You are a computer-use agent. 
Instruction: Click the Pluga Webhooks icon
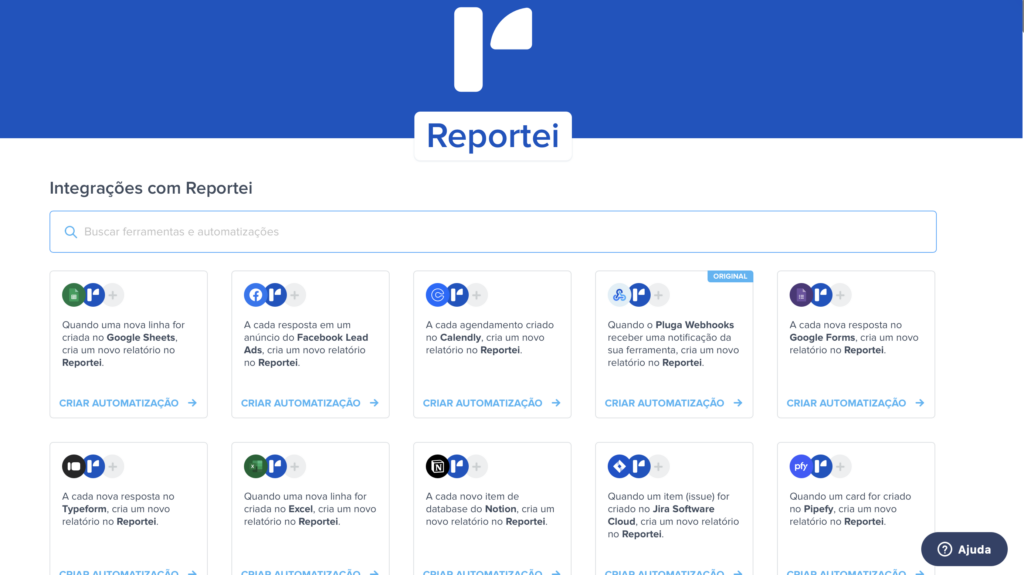tap(619, 295)
